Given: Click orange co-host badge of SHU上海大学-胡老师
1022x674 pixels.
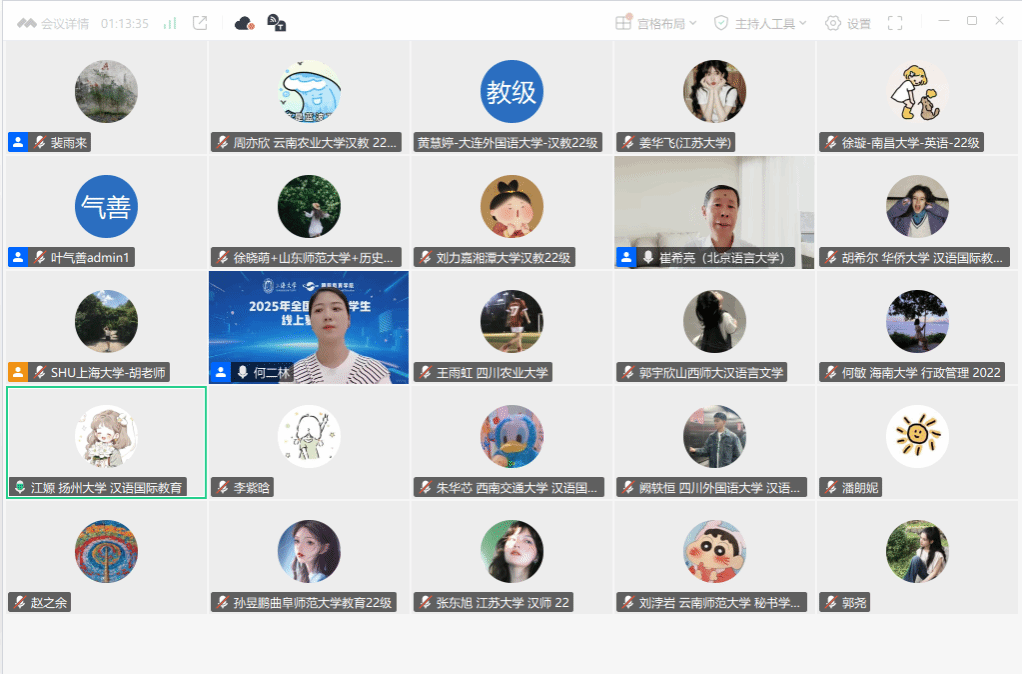Looking at the screenshot, I should (18, 373).
